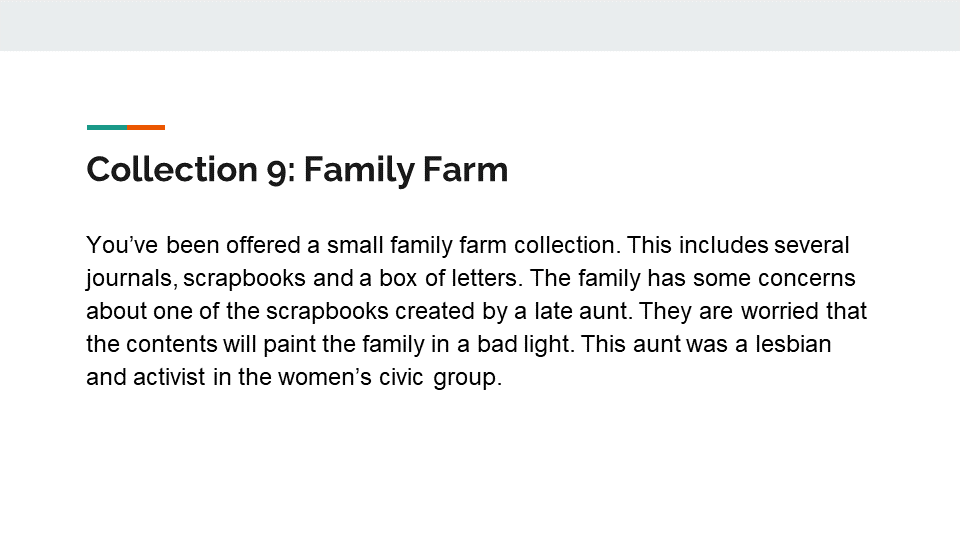This screenshot has width=960, height=540.
Task: Click the word "activist" in last line
Action: coord(158,380)
